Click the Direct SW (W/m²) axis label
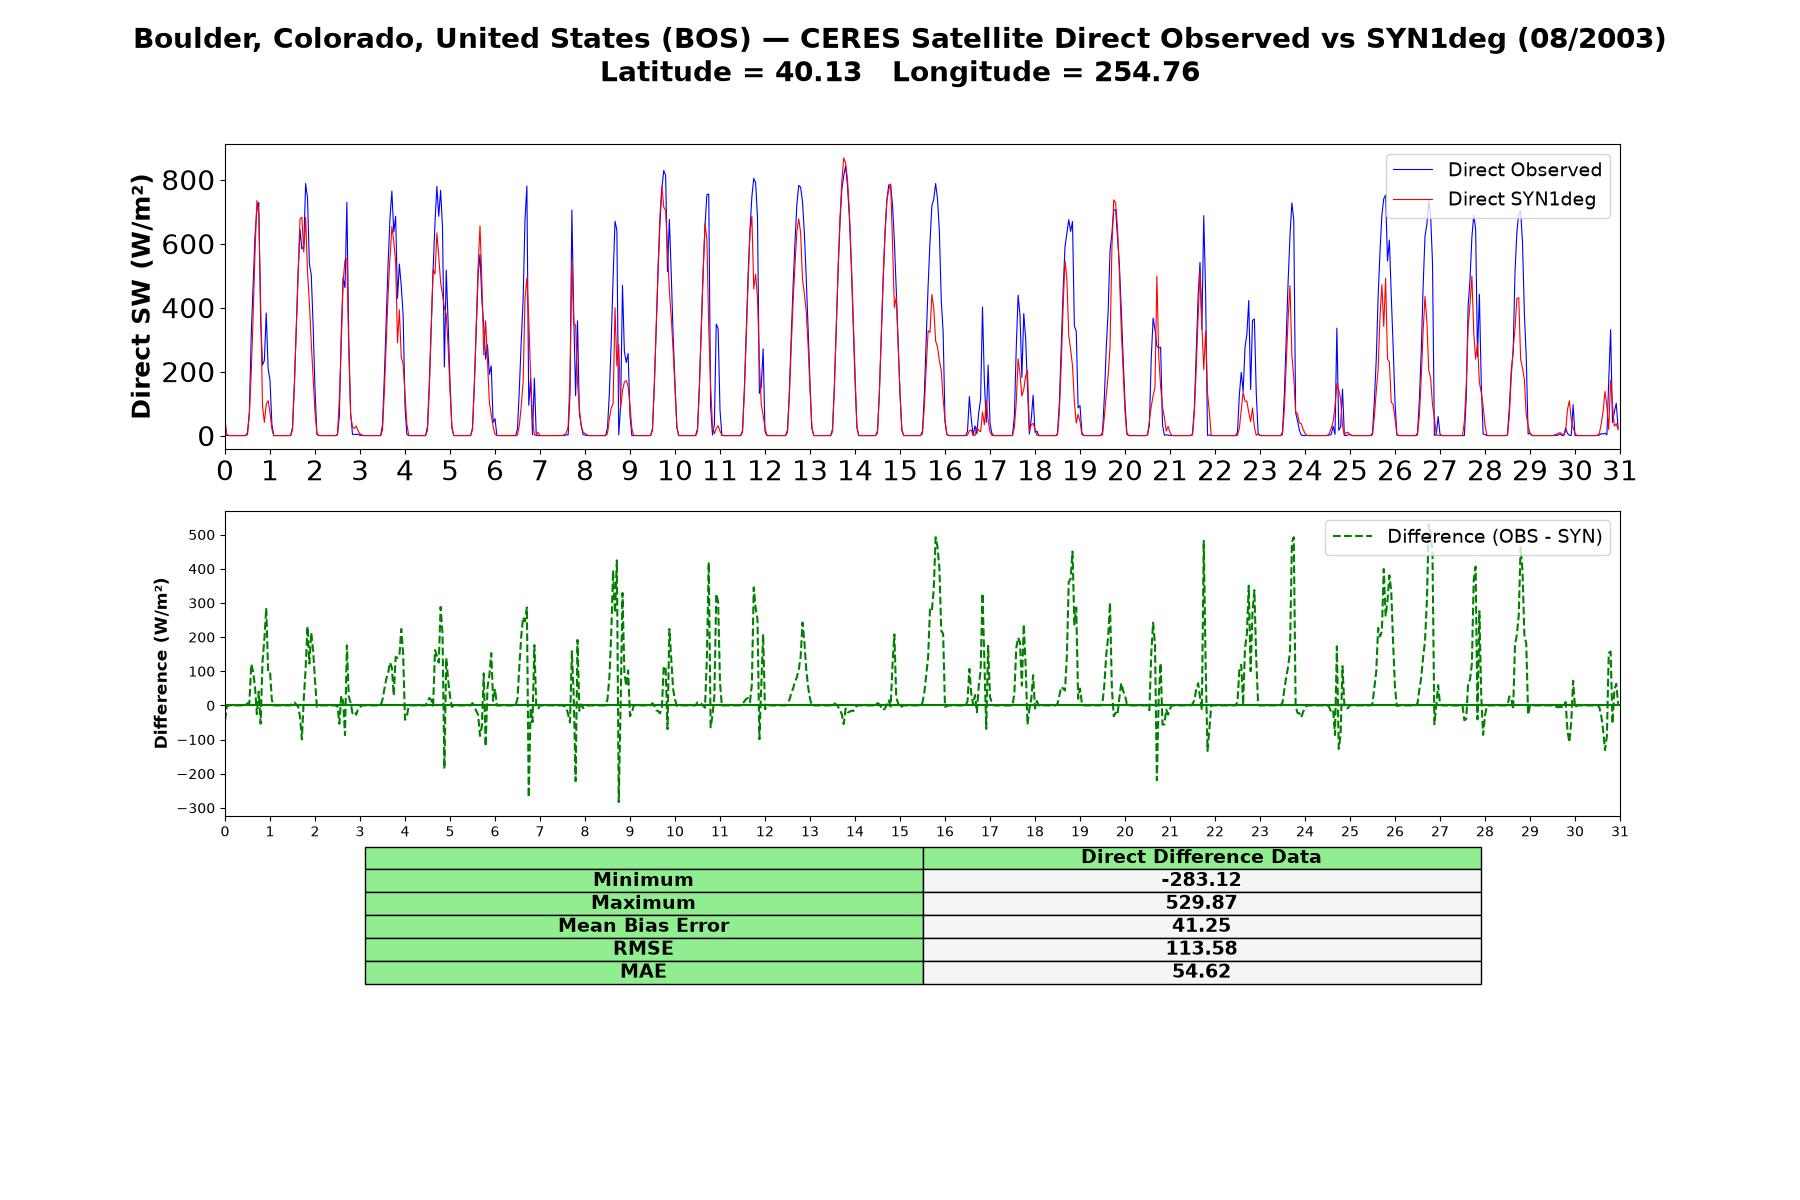 pyautogui.click(x=141, y=296)
